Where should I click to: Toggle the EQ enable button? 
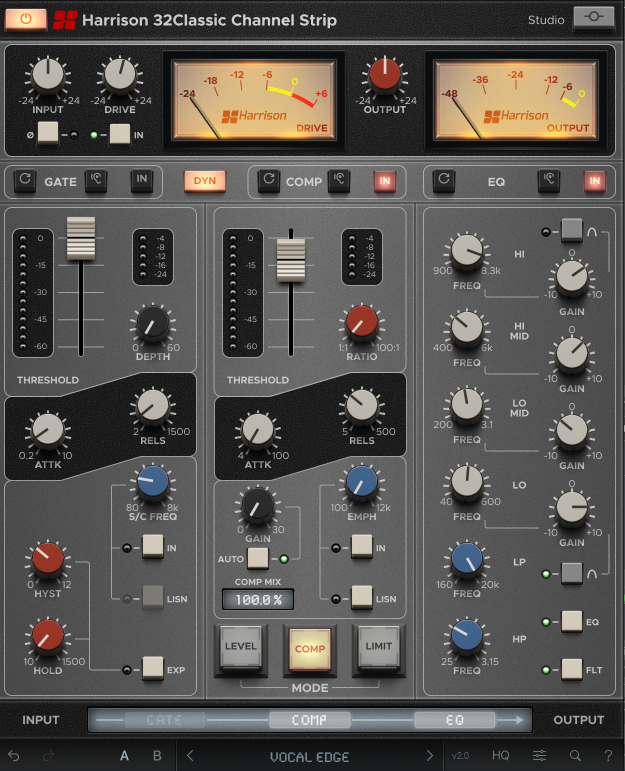[572, 622]
